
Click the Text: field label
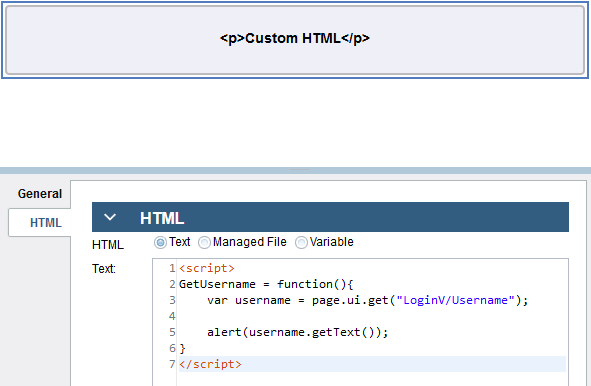(104, 269)
